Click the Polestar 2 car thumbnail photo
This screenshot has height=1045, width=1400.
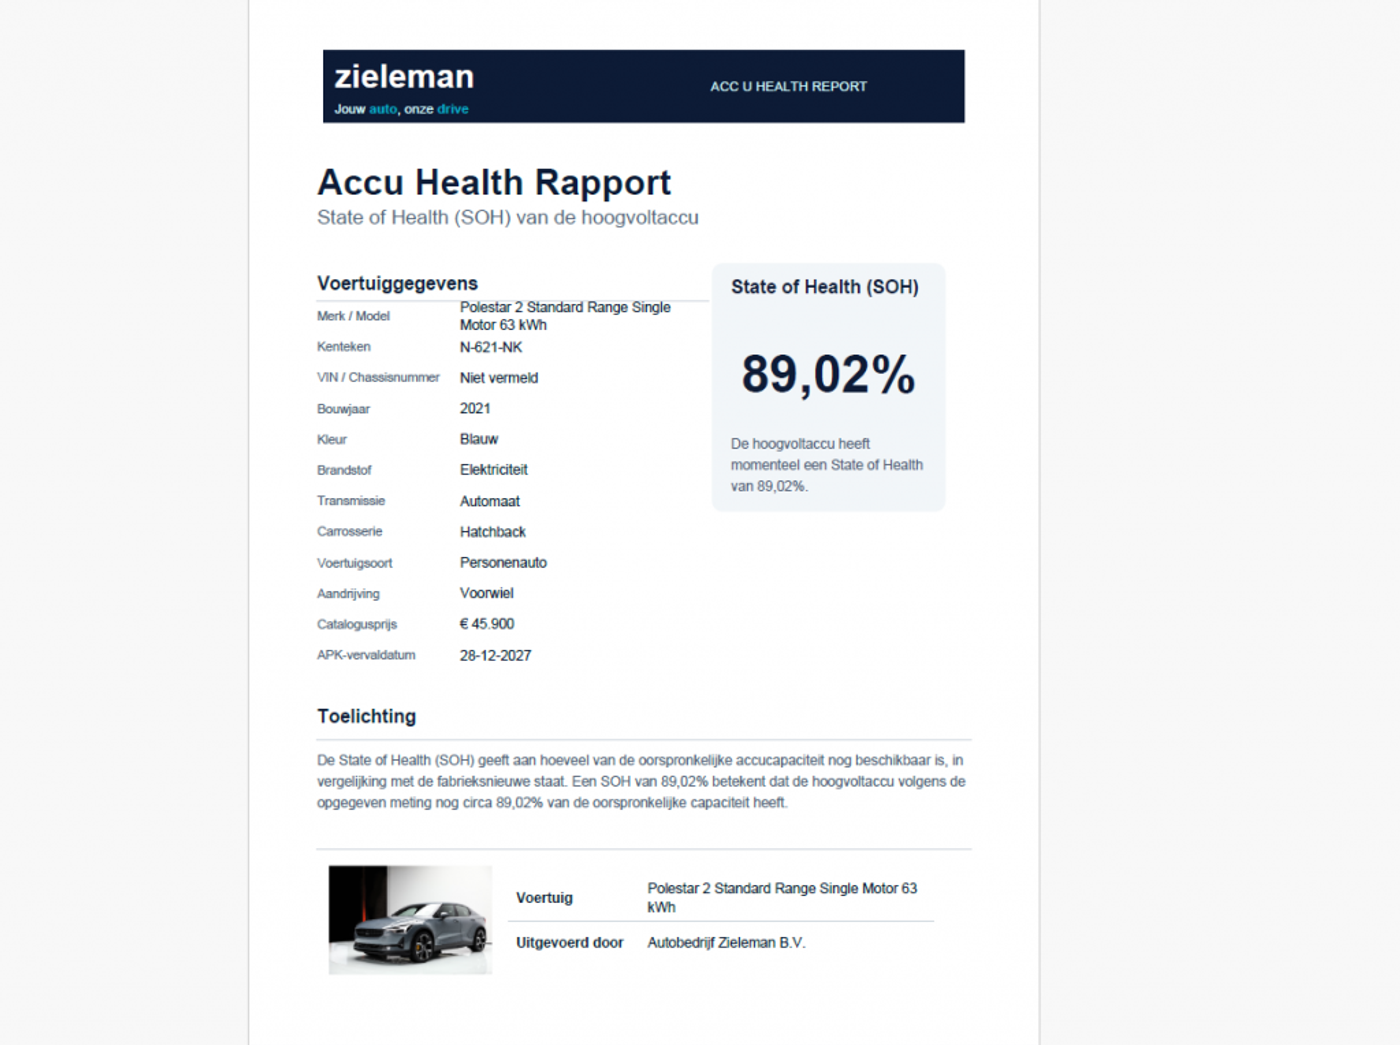[410, 920]
